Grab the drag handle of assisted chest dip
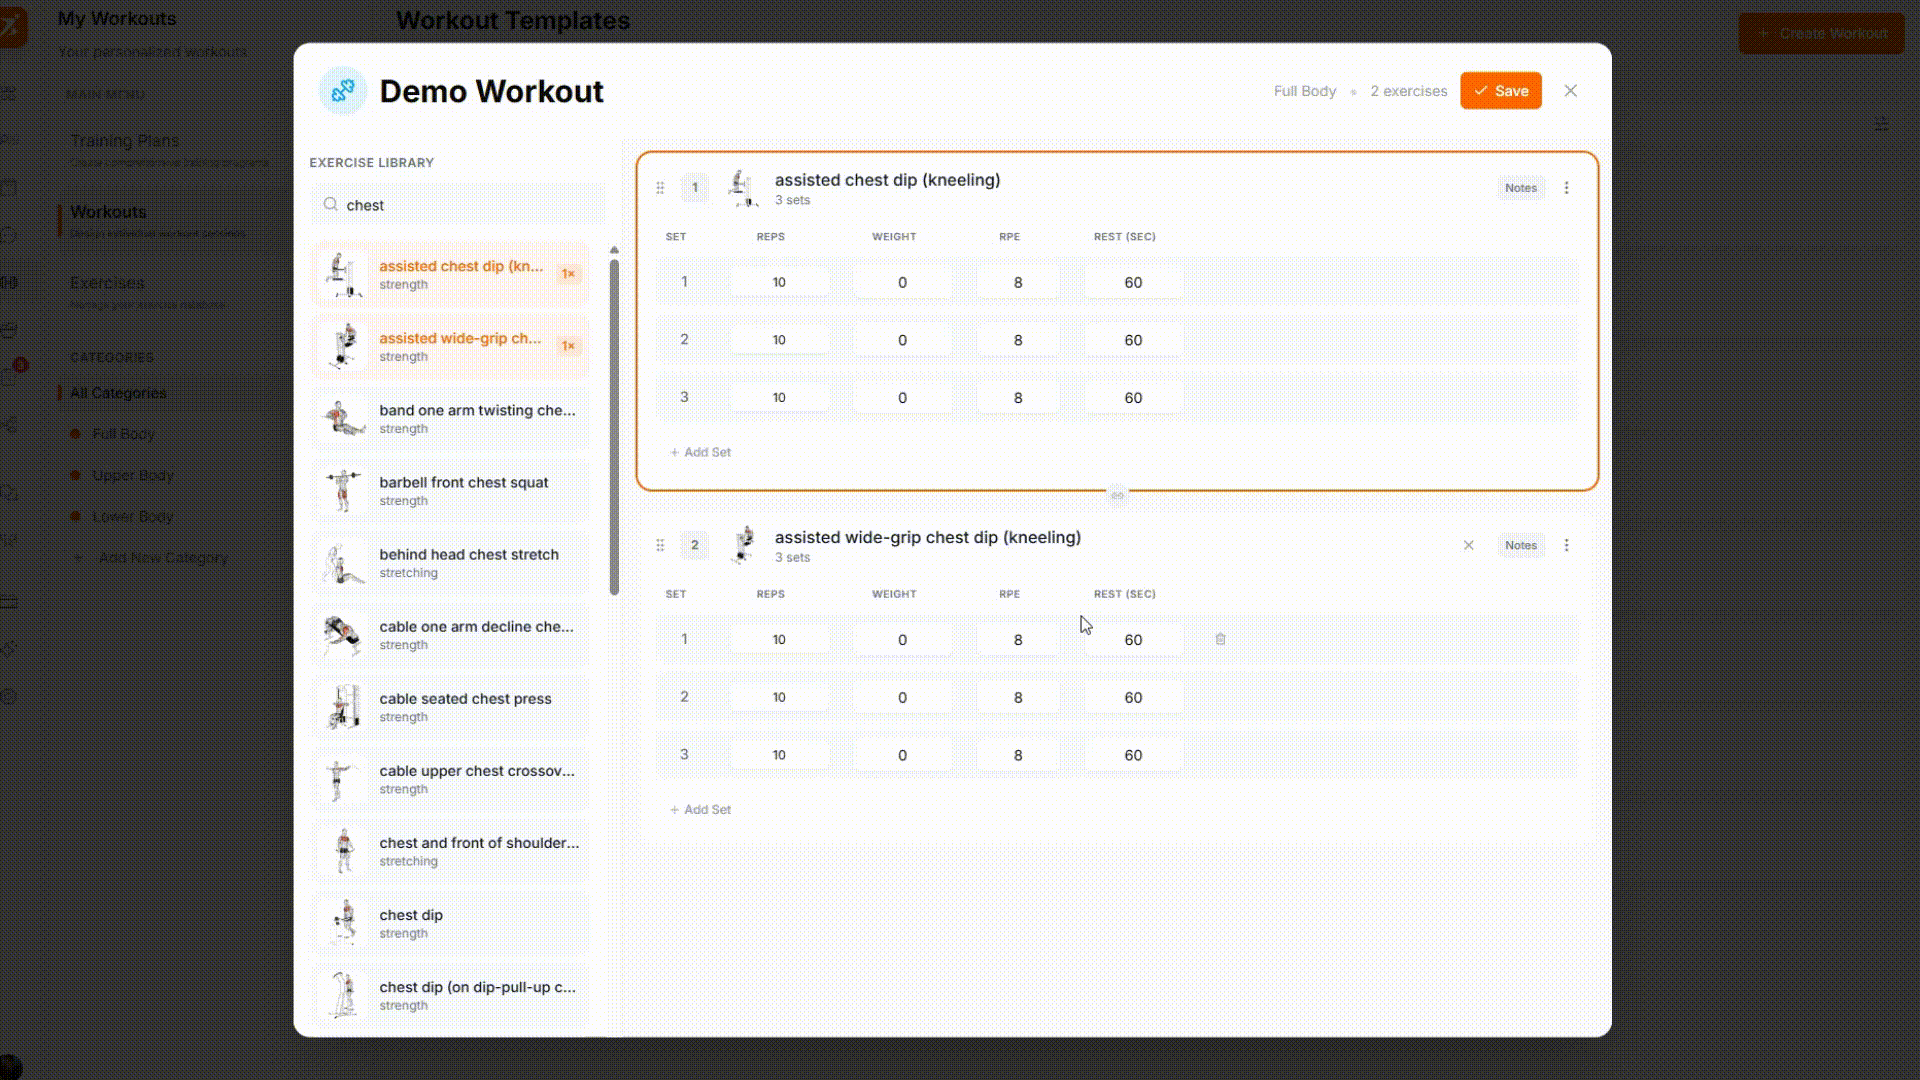Screen dimensions: 1920x1080 [660, 187]
